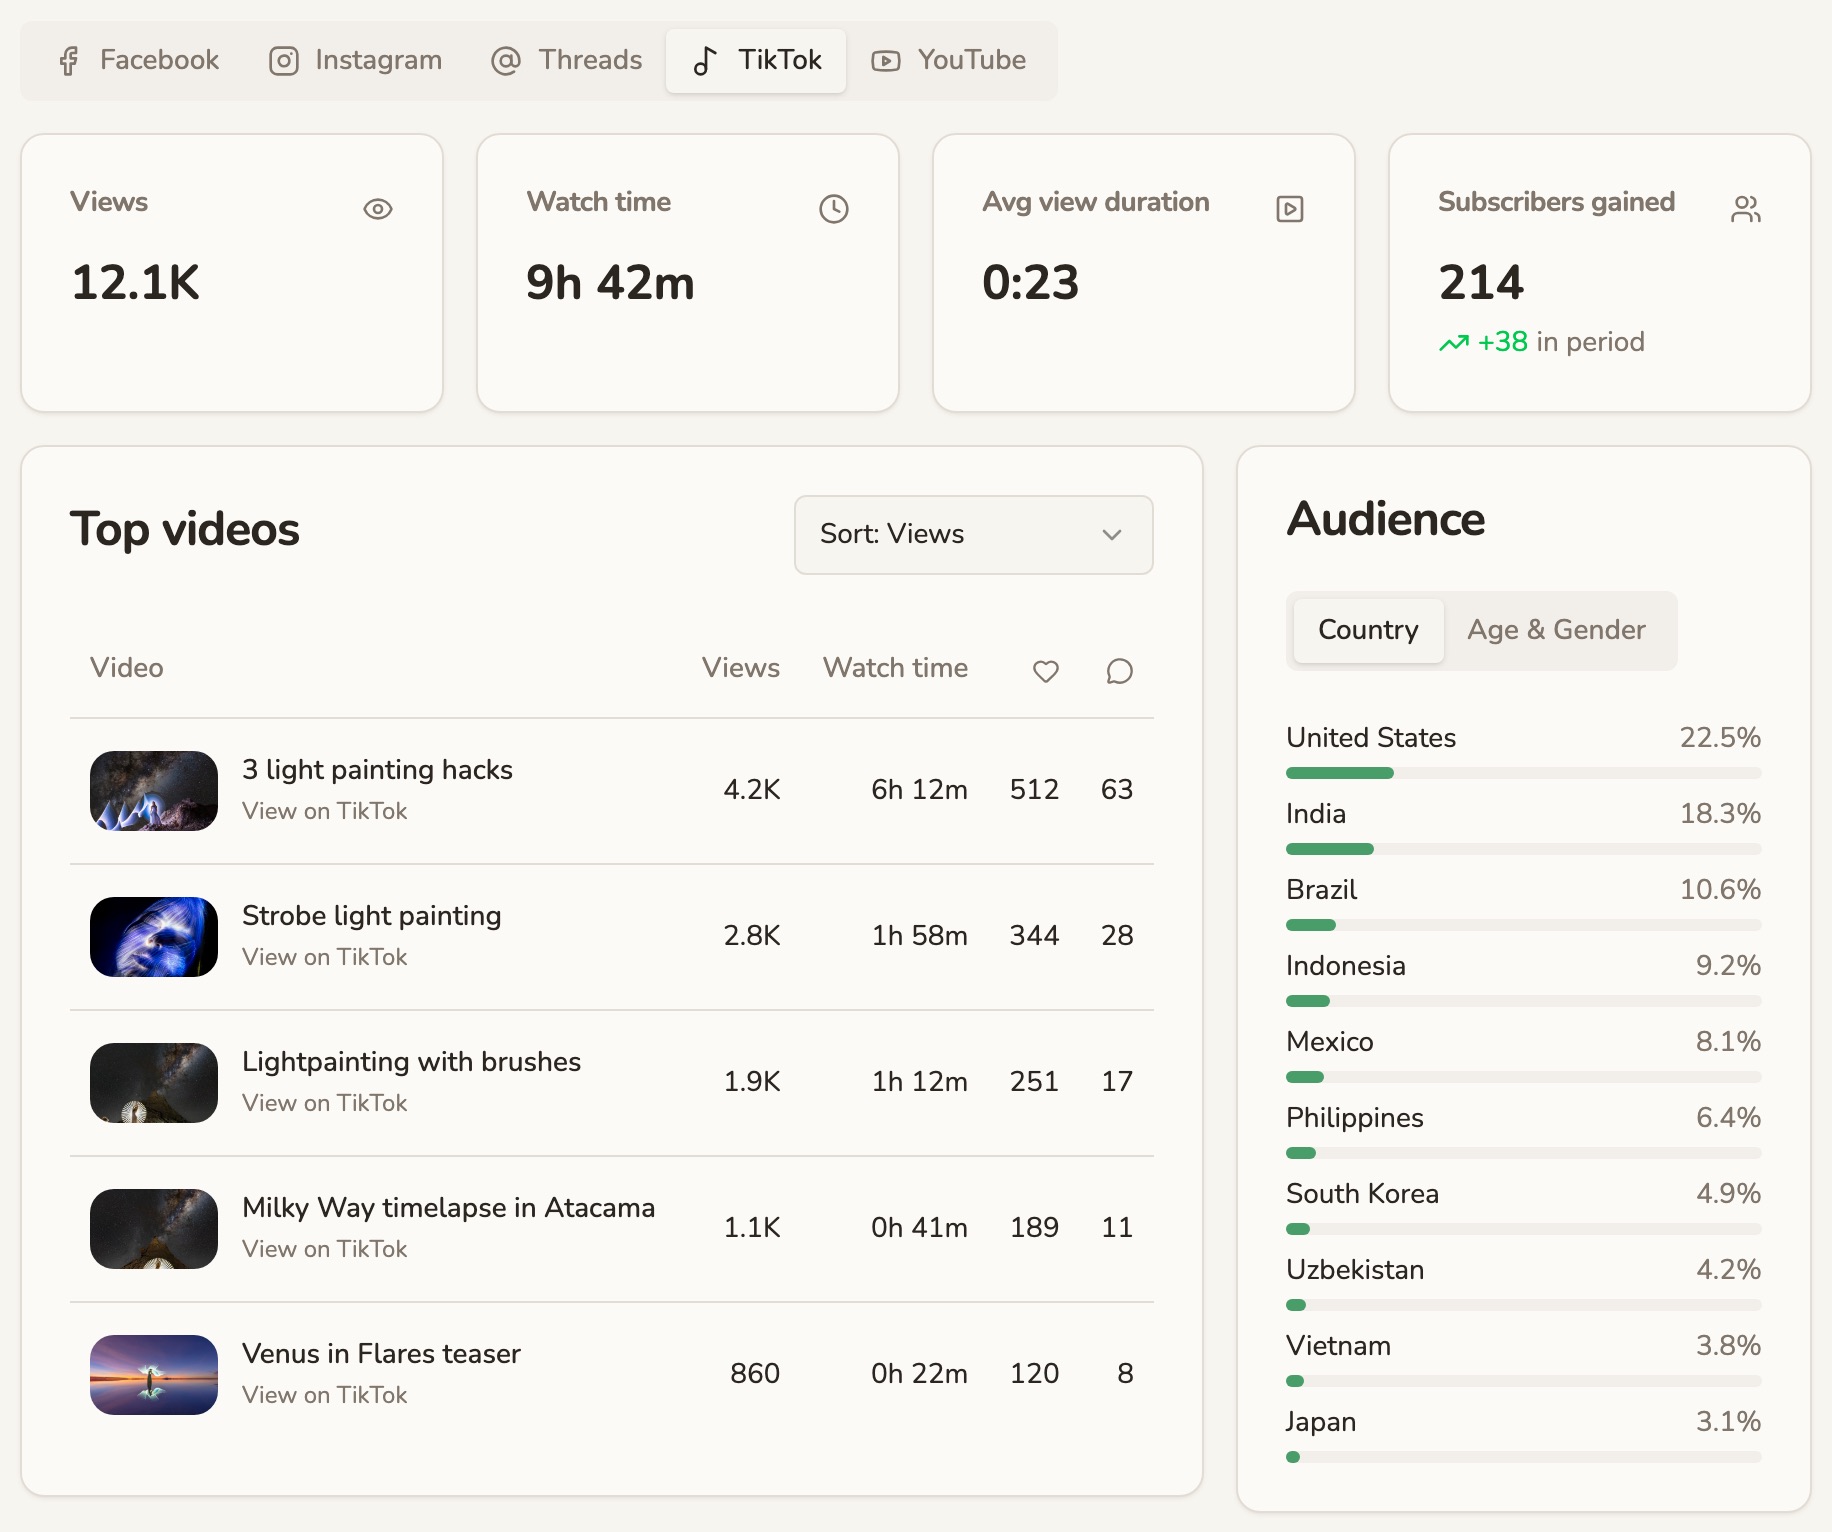This screenshot has width=1832, height=1532.
Task: Click the India audience progress bar
Action: tap(1524, 849)
